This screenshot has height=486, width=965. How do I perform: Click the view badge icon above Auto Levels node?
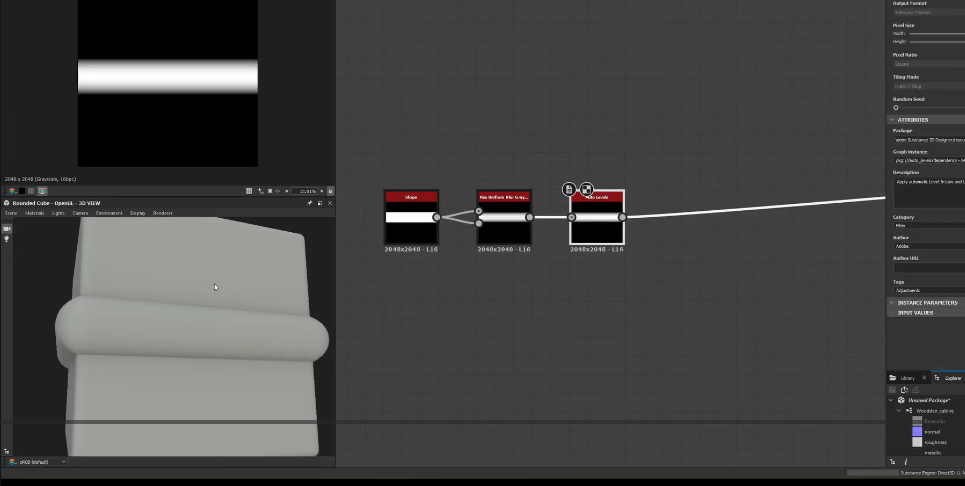(587, 189)
